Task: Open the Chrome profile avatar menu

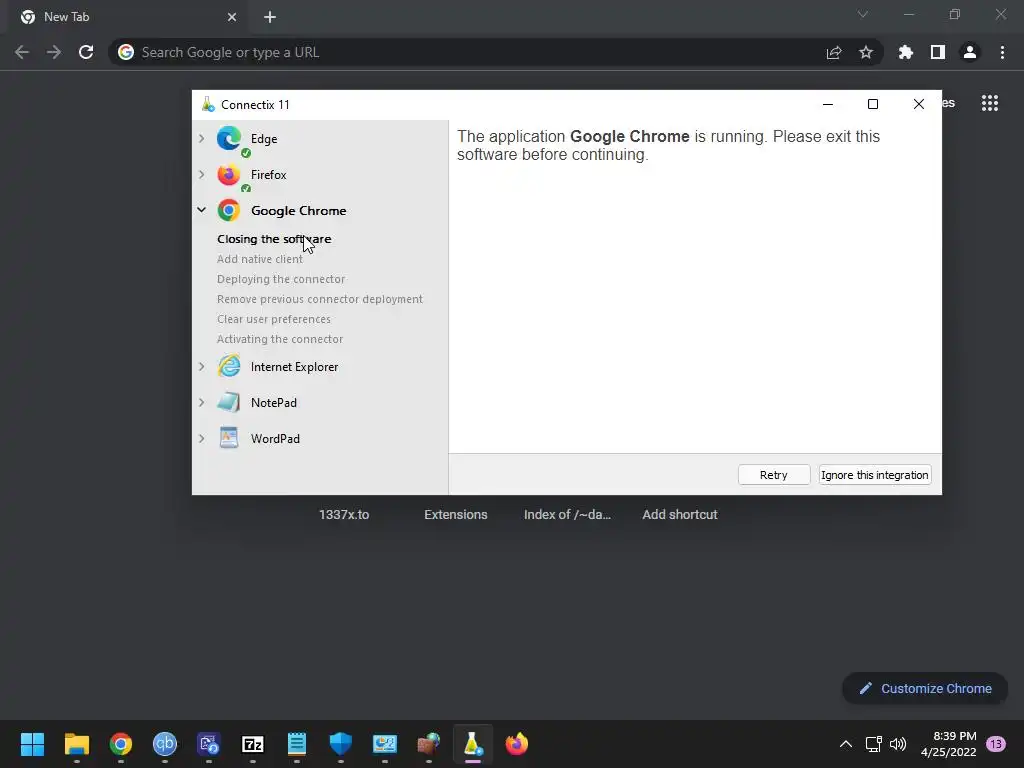Action: [970, 52]
